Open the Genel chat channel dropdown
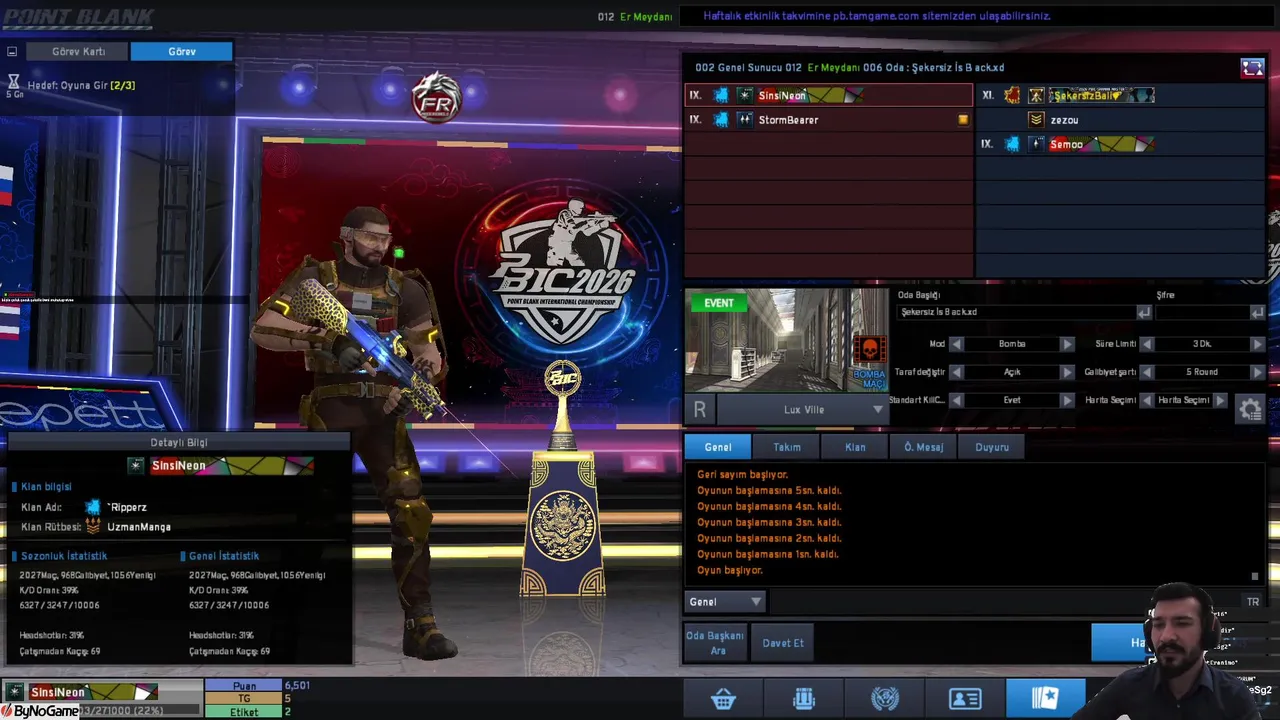Screen dimensions: 1280x720 point(725,602)
